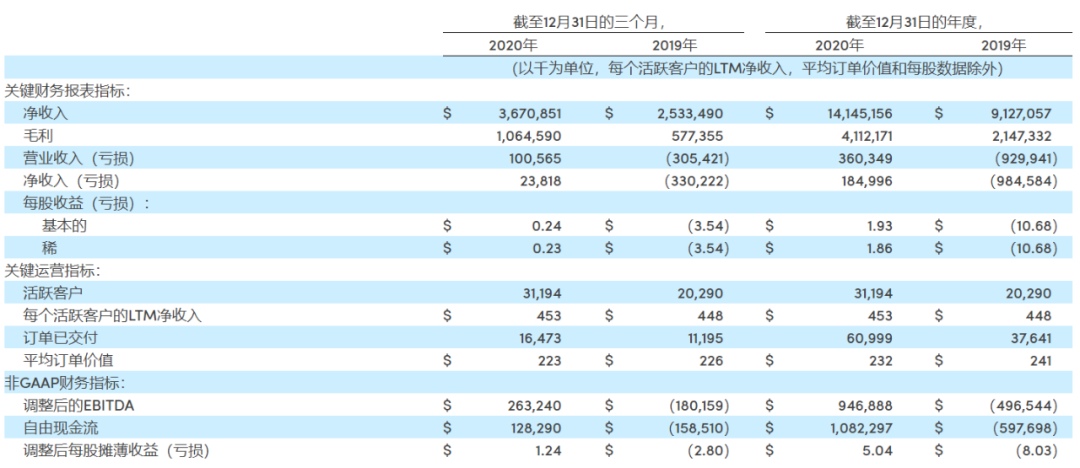Image resolution: width=1080 pixels, height=468 pixels.
Task: Click the annual net revenue value 14,145,156
Action: point(852,114)
